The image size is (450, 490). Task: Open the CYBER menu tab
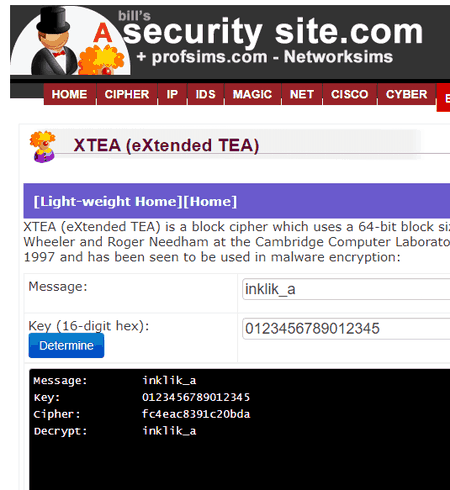tap(406, 94)
